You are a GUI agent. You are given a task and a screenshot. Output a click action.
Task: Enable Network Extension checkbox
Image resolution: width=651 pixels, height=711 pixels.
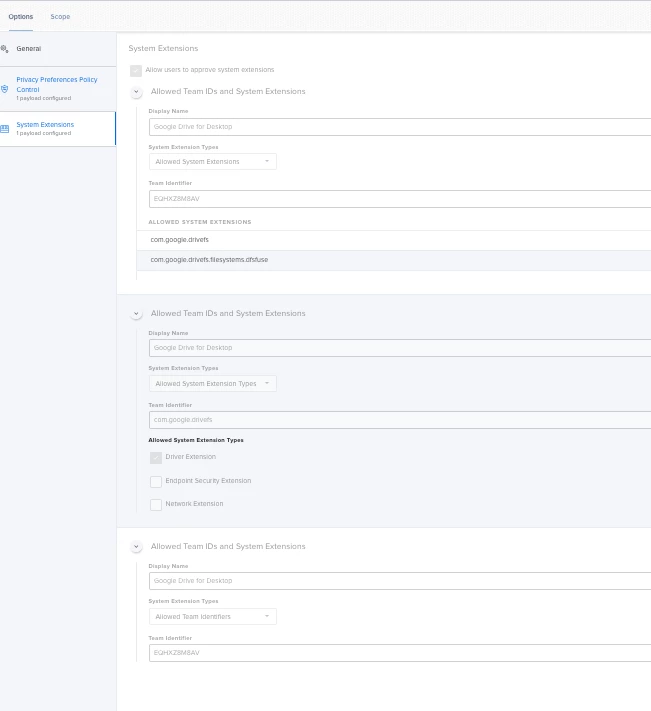(156, 505)
